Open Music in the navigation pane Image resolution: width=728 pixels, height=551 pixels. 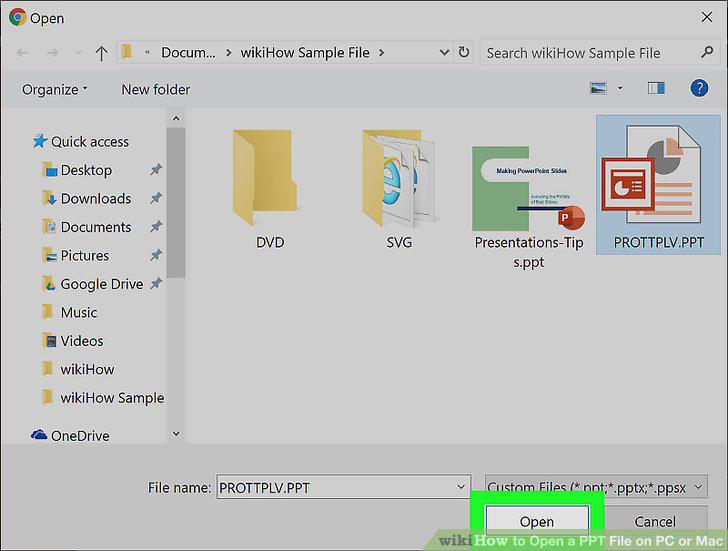pos(69,312)
